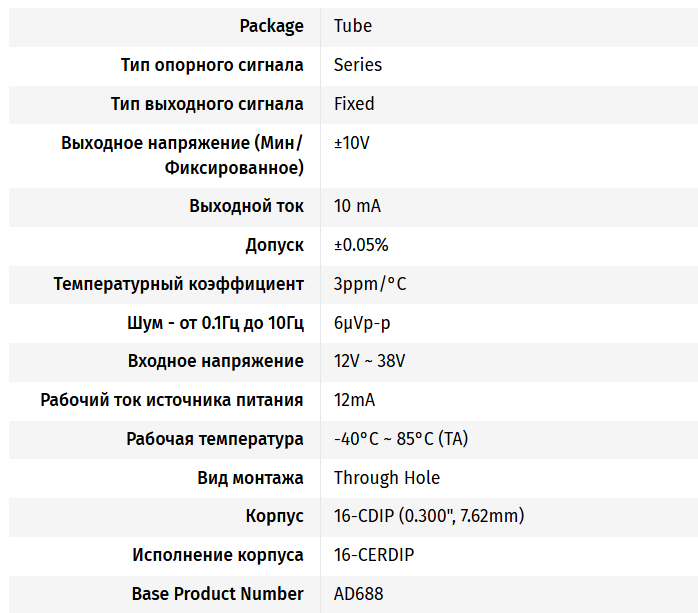This screenshot has height=613, width=698.
Task: Select the "Series" value cell
Action: click(x=358, y=65)
